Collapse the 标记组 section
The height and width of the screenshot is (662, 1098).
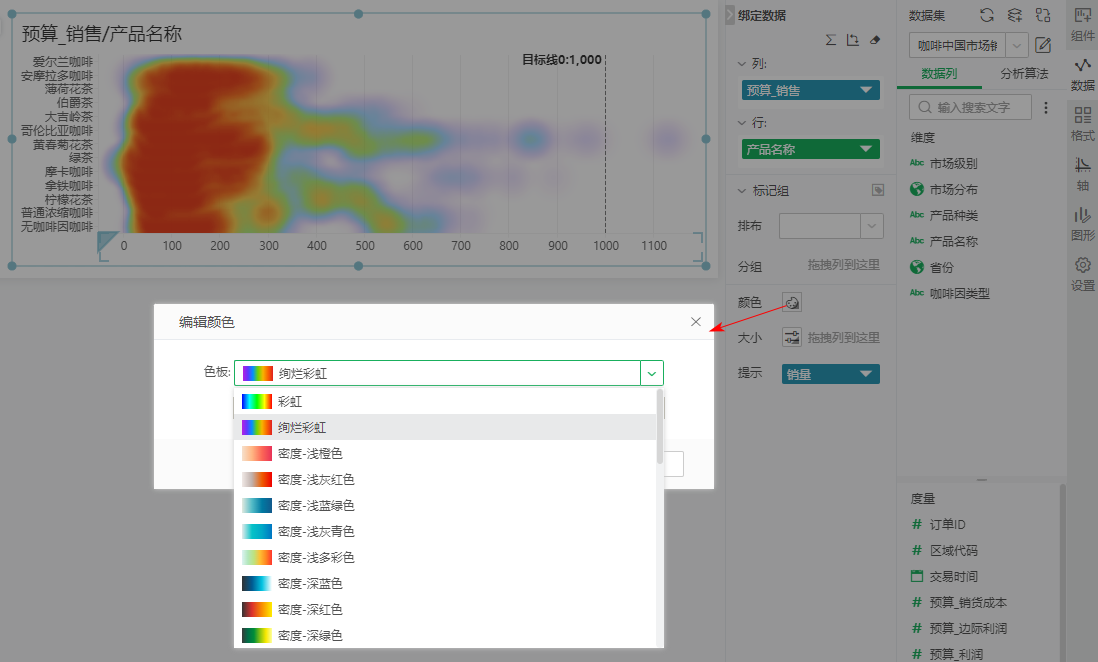click(x=741, y=190)
